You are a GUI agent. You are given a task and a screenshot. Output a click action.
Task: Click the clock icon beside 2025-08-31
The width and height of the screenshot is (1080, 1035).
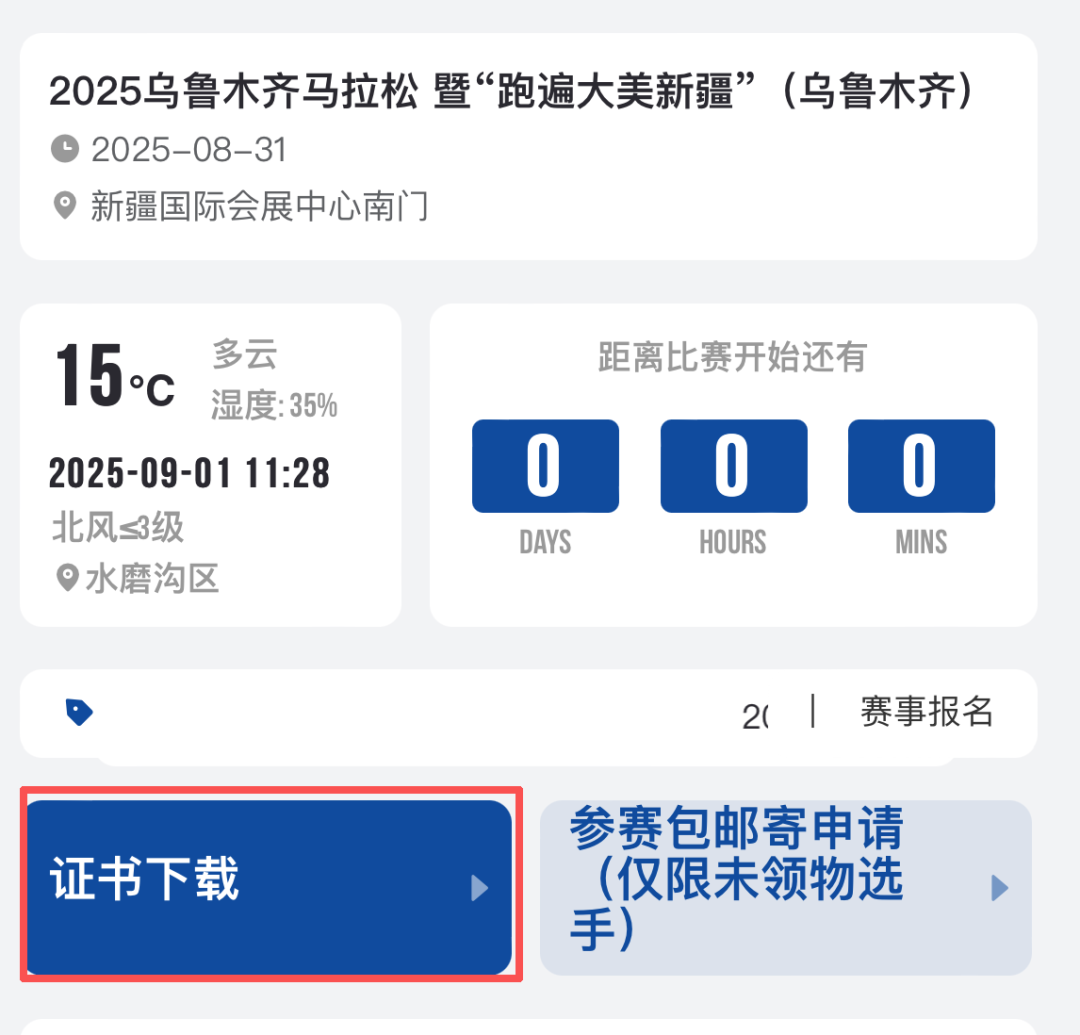(65, 150)
